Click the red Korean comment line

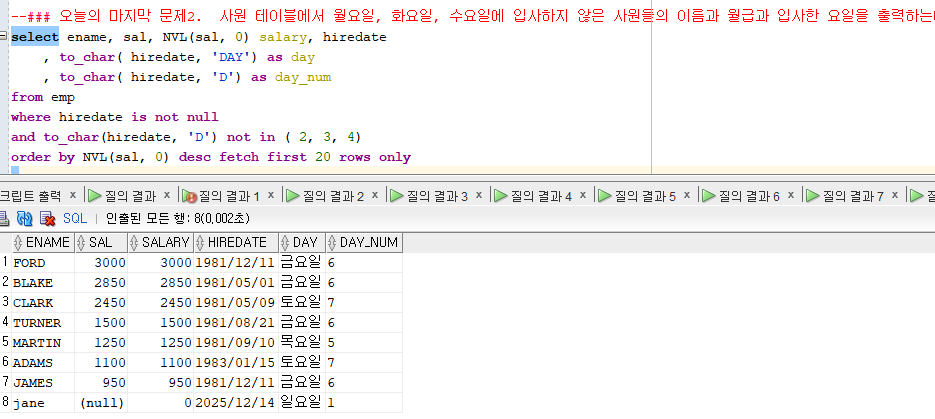(x=473, y=16)
